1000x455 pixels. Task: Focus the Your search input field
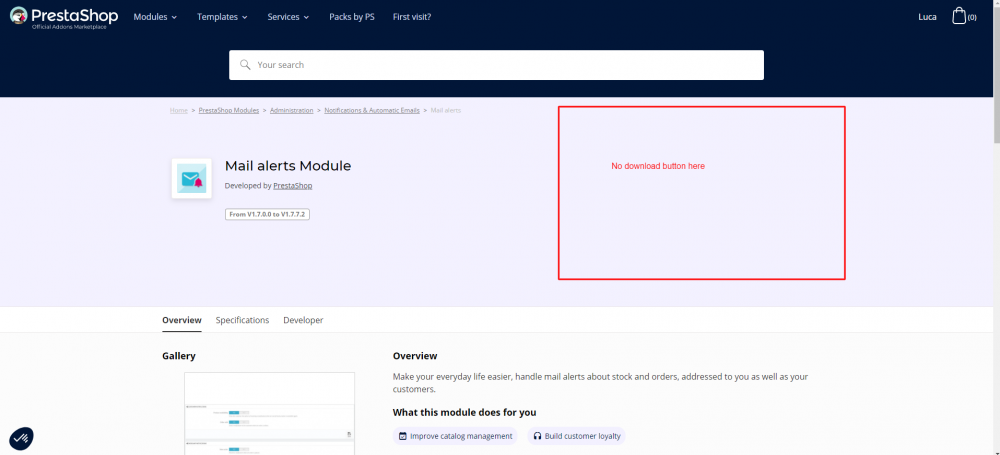coord(496,65)
